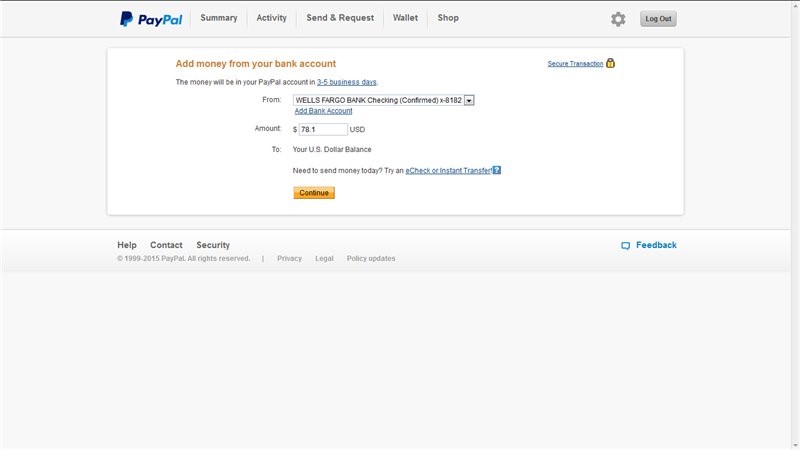Click the Feedback speech bubble icon
The image size is (800, 450).
(625, 245)
